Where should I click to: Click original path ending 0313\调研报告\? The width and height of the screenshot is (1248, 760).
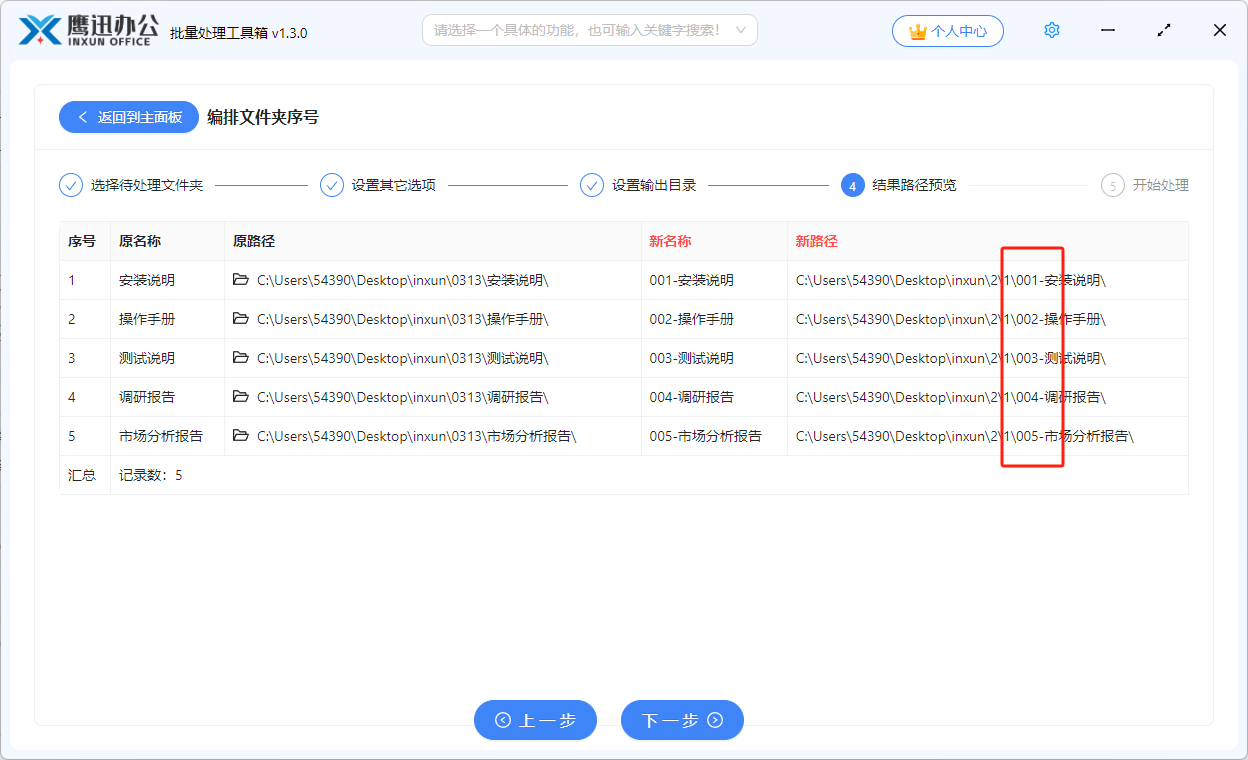pyautogui.click(x=403, y=397)
